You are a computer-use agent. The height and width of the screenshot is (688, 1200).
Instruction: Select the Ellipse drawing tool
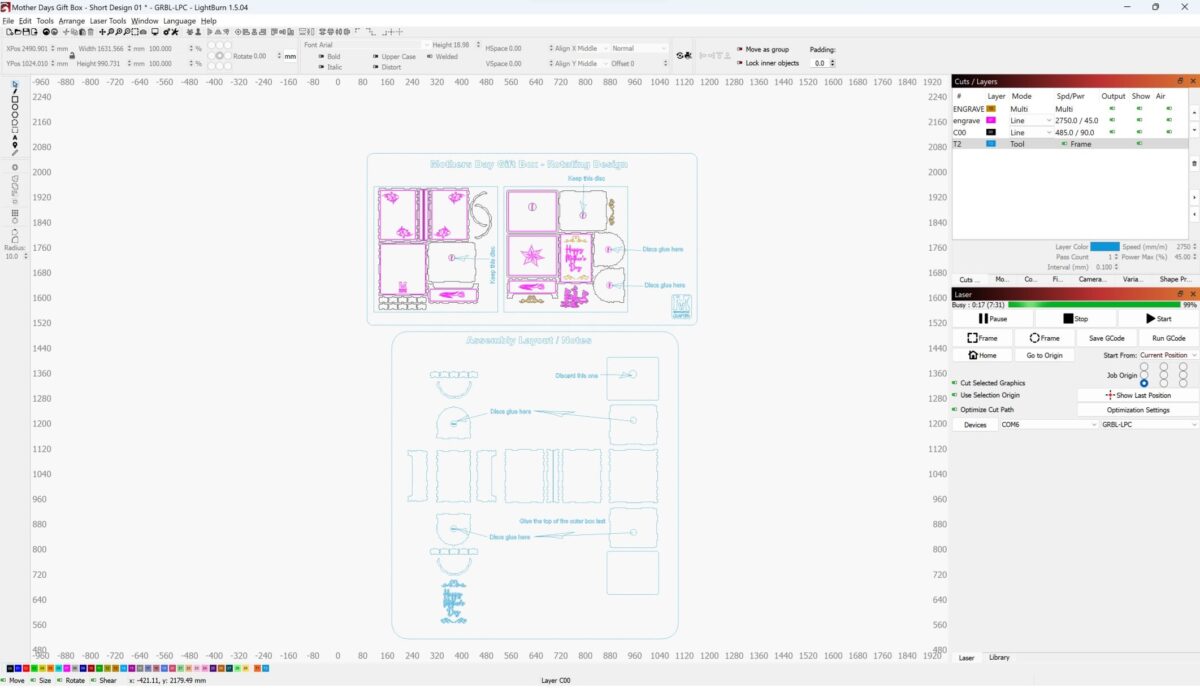(x=14, y=109)
